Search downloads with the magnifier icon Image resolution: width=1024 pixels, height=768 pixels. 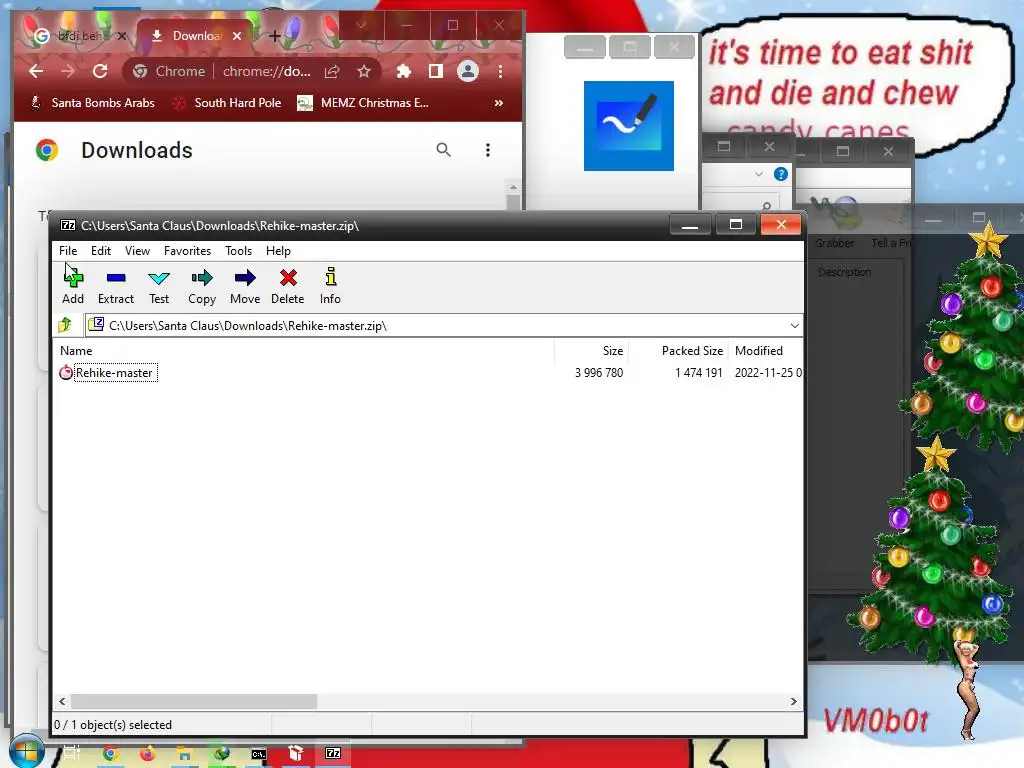[x=443, y=150]
